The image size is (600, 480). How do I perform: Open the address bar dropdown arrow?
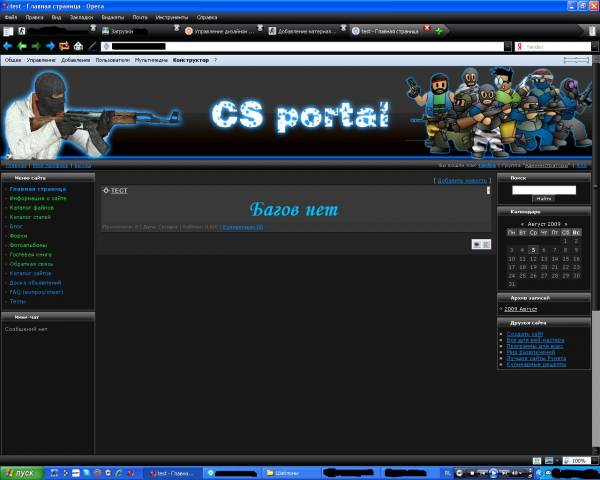coord(508,47)
